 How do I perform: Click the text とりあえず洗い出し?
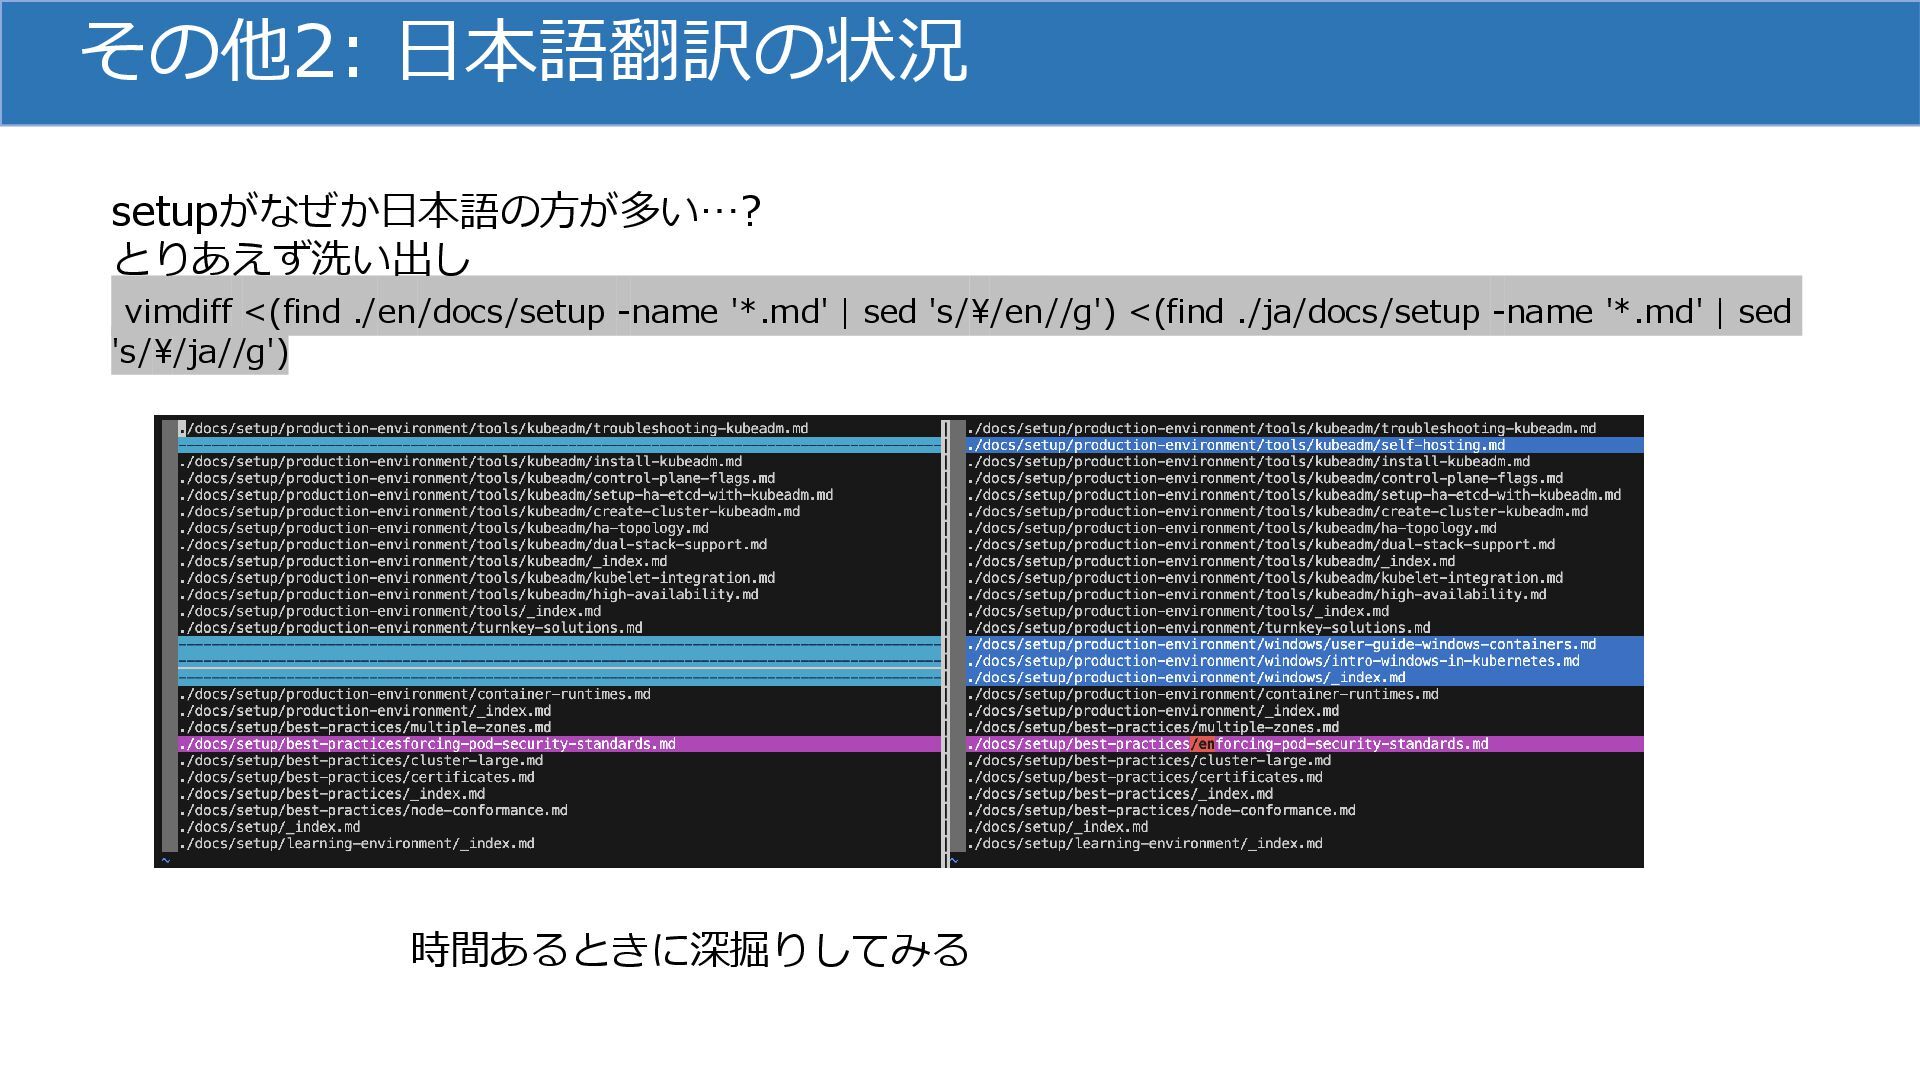click(x=291, y=259)
